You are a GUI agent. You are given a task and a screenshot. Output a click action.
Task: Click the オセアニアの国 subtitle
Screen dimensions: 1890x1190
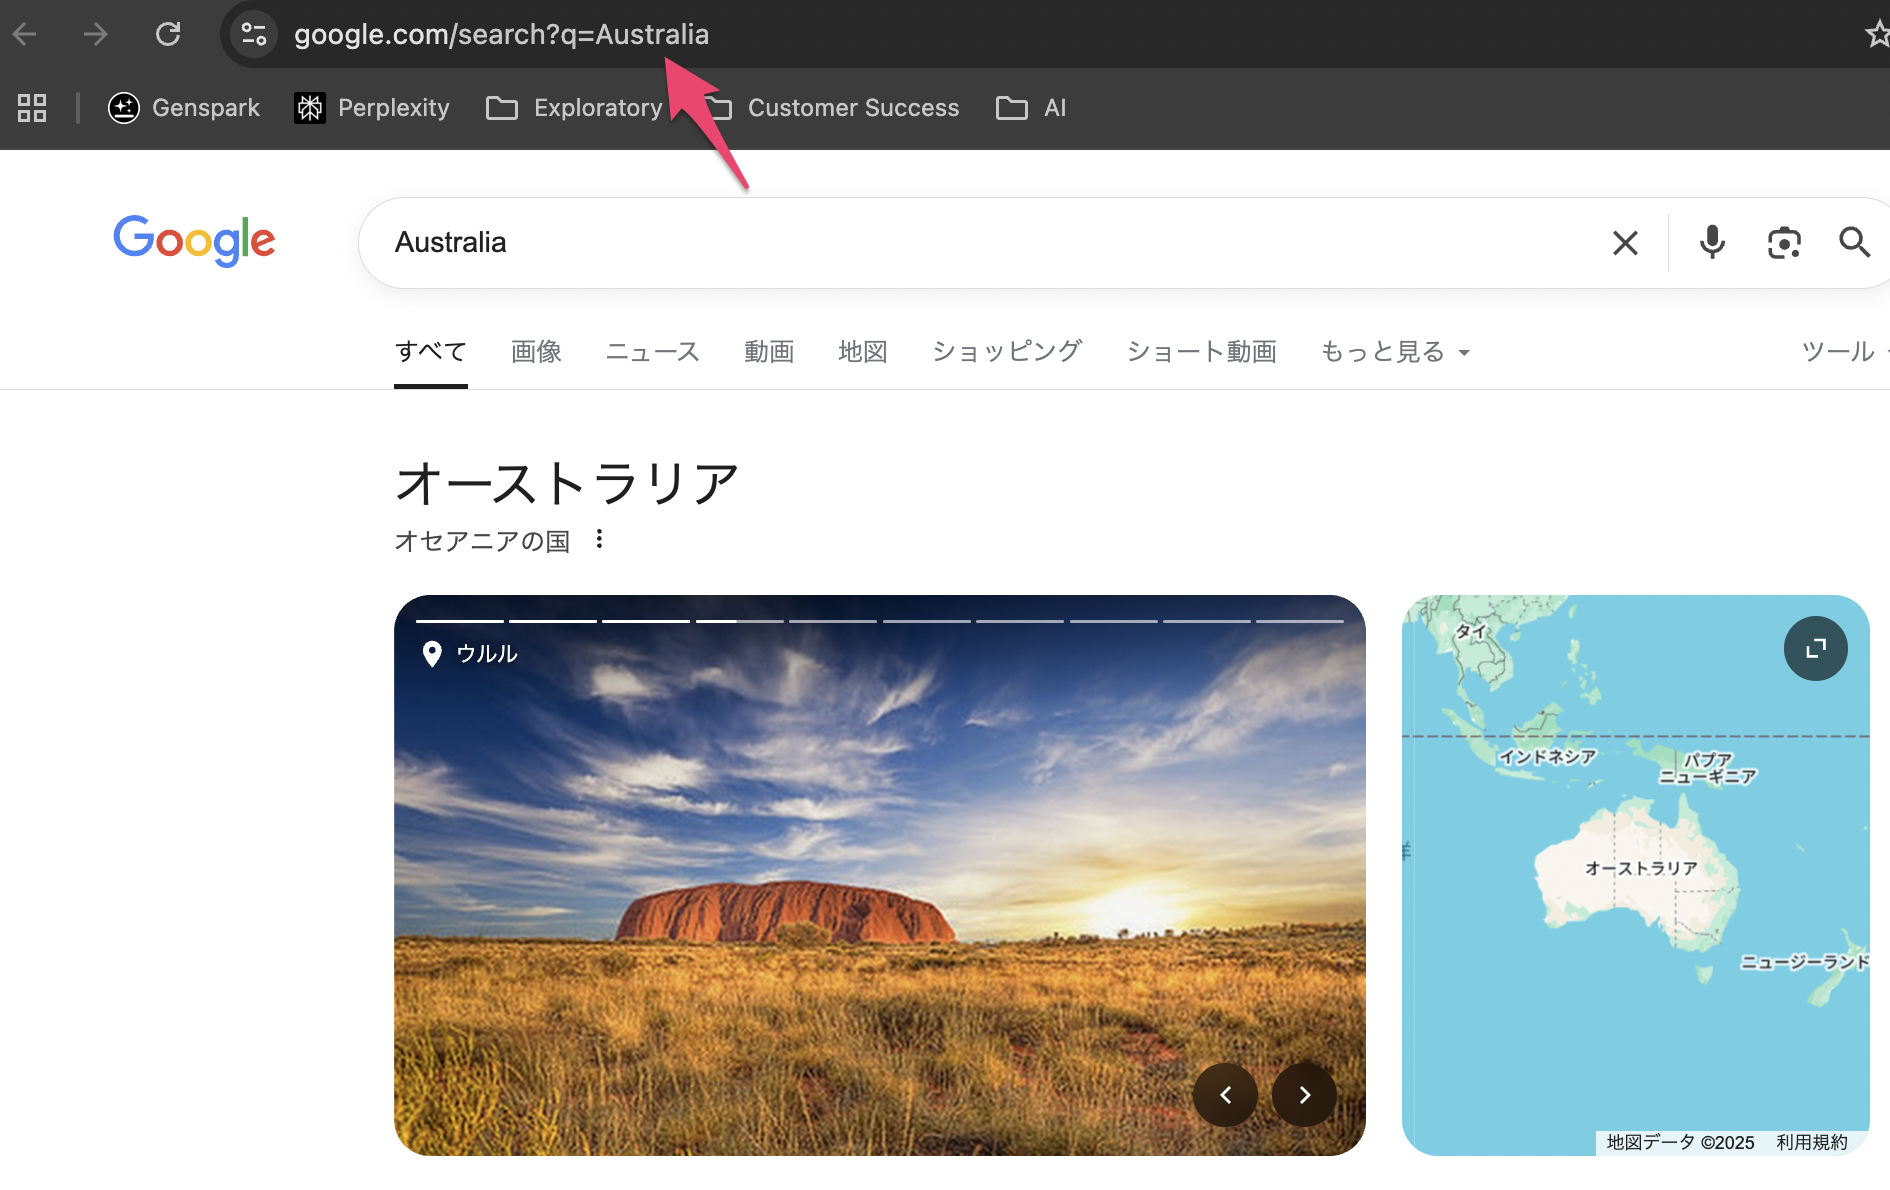482,541
